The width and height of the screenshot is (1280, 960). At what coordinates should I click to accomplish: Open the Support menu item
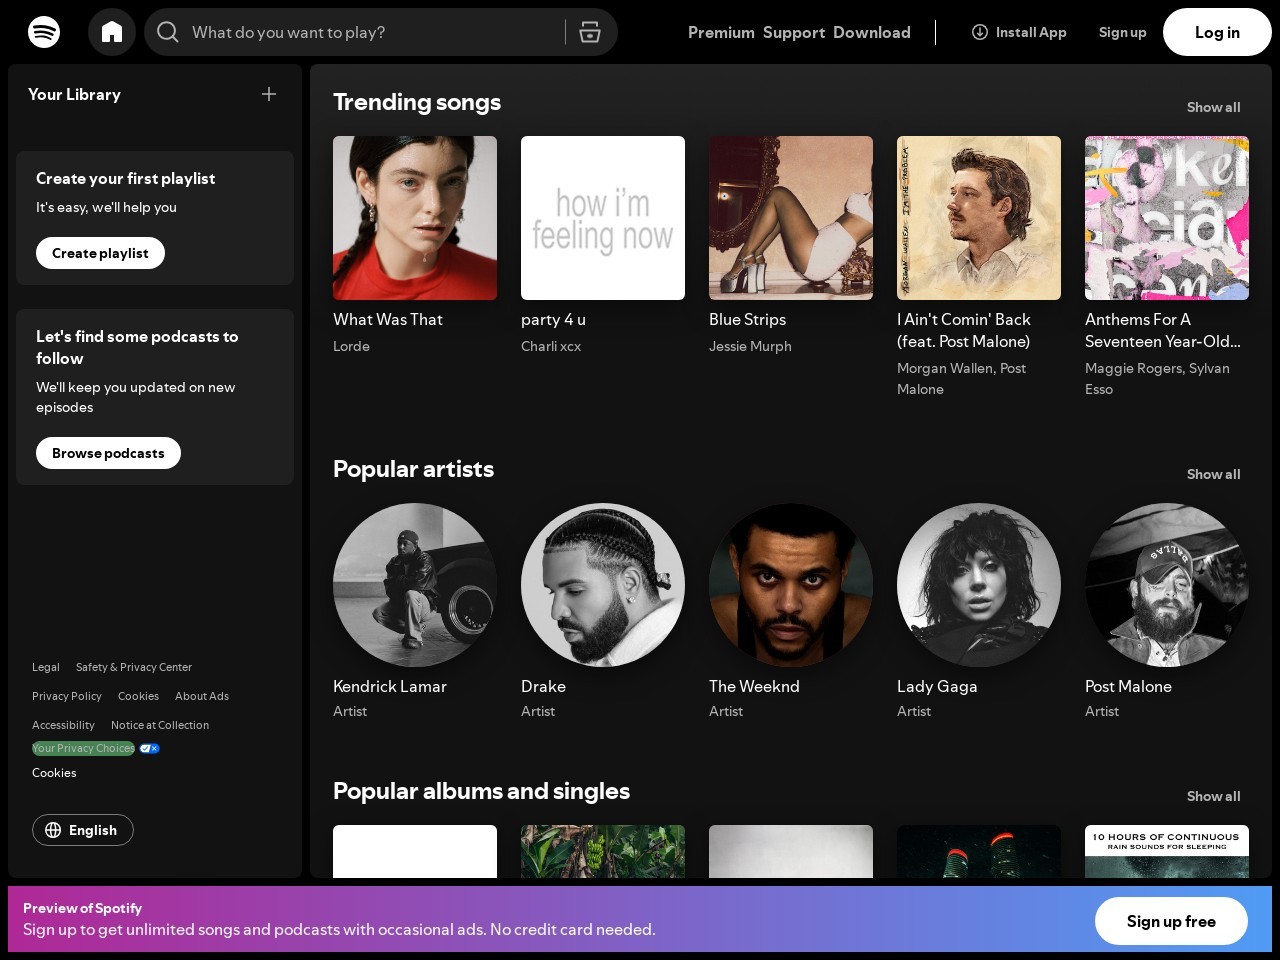coord(794,32)
